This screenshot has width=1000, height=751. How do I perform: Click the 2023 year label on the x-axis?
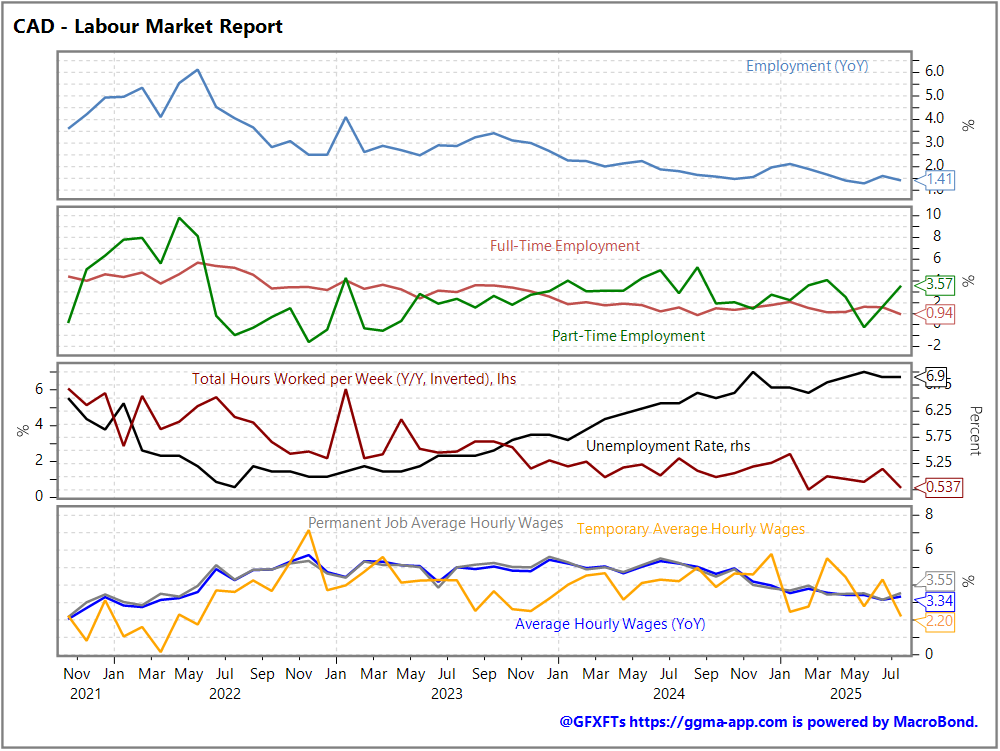446,694
